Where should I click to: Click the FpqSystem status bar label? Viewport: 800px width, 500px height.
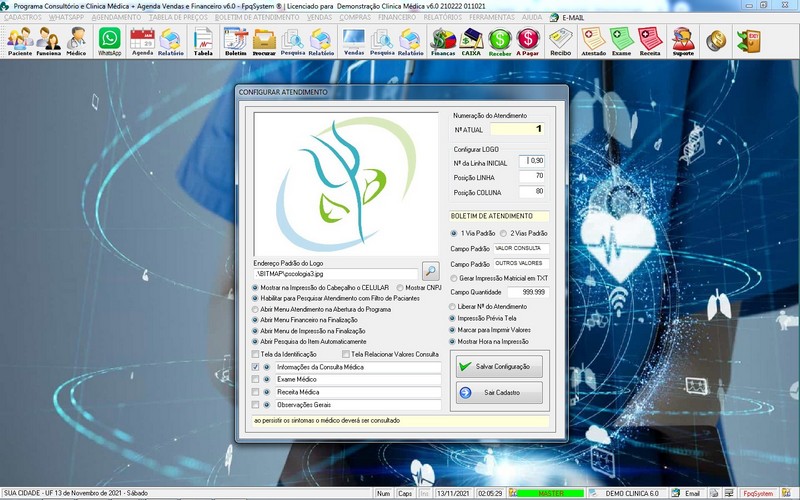click(x=758, y=493)
